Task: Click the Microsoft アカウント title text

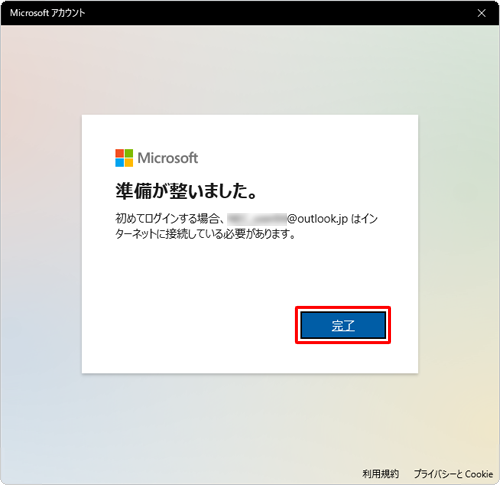Action: coord(47,13)
